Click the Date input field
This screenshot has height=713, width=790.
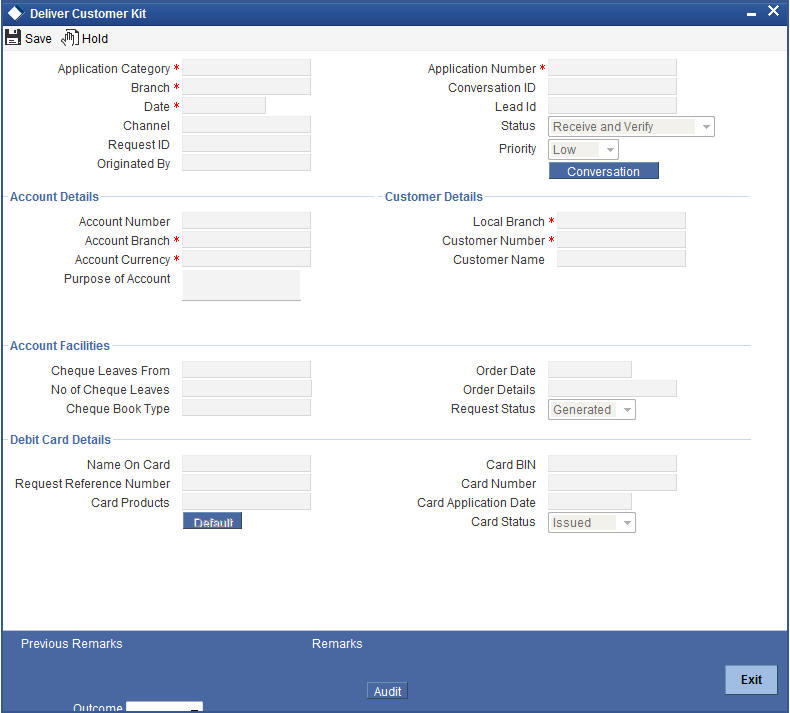pos(224,106)
